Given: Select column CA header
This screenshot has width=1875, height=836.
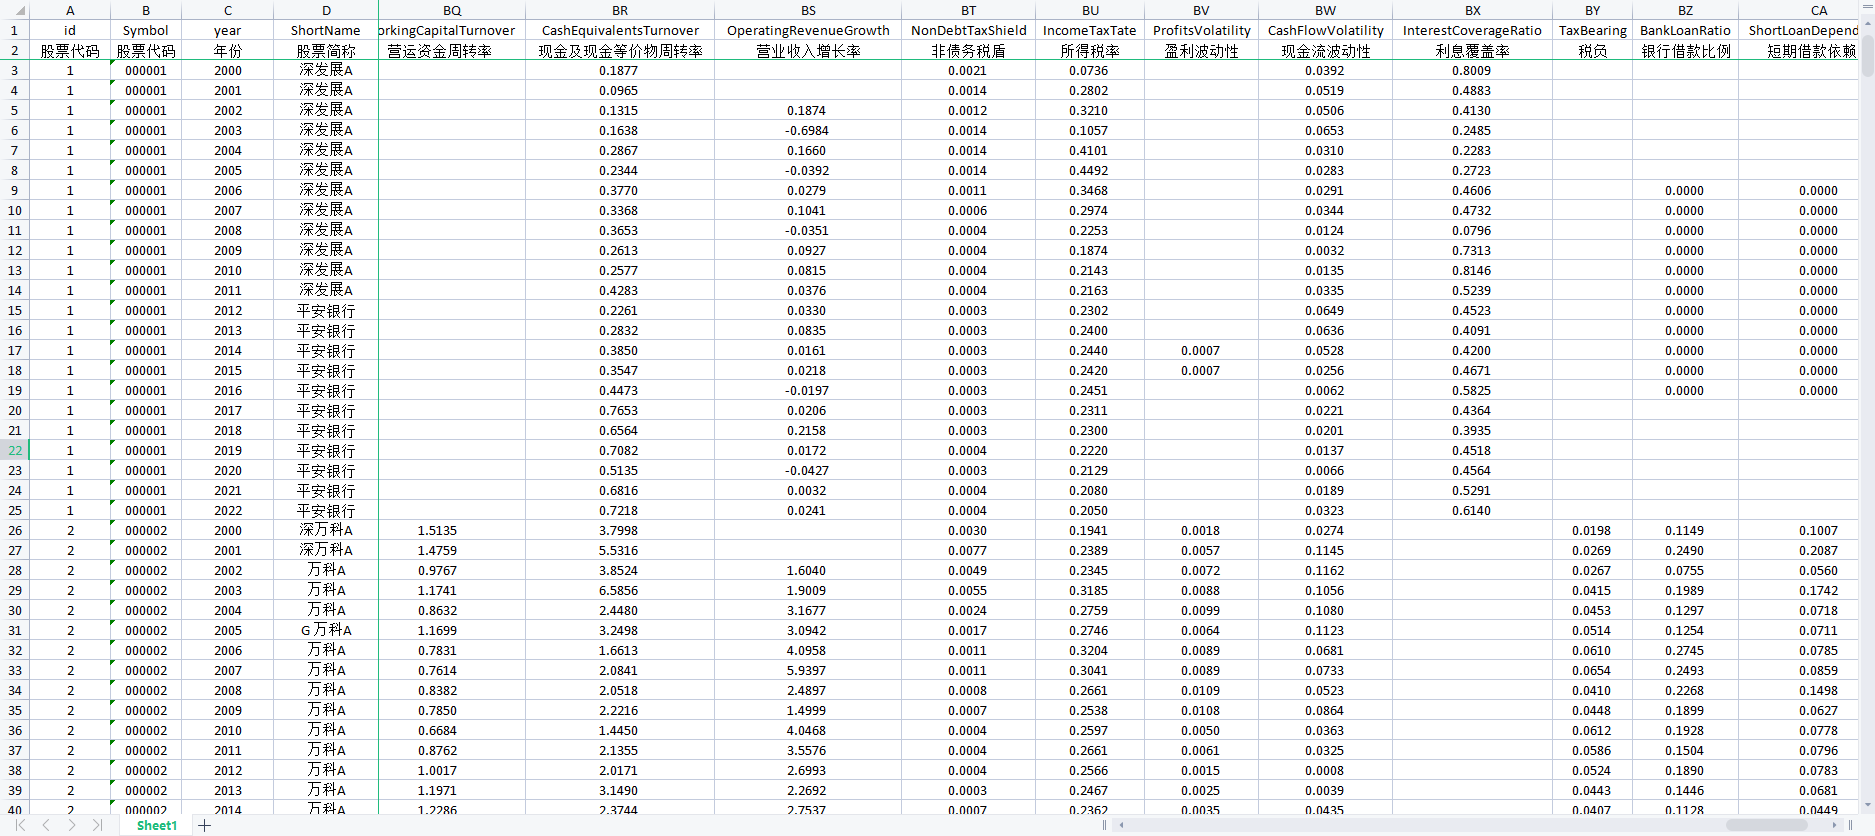Looking at the screenshot, I should tap(1799, 10).
